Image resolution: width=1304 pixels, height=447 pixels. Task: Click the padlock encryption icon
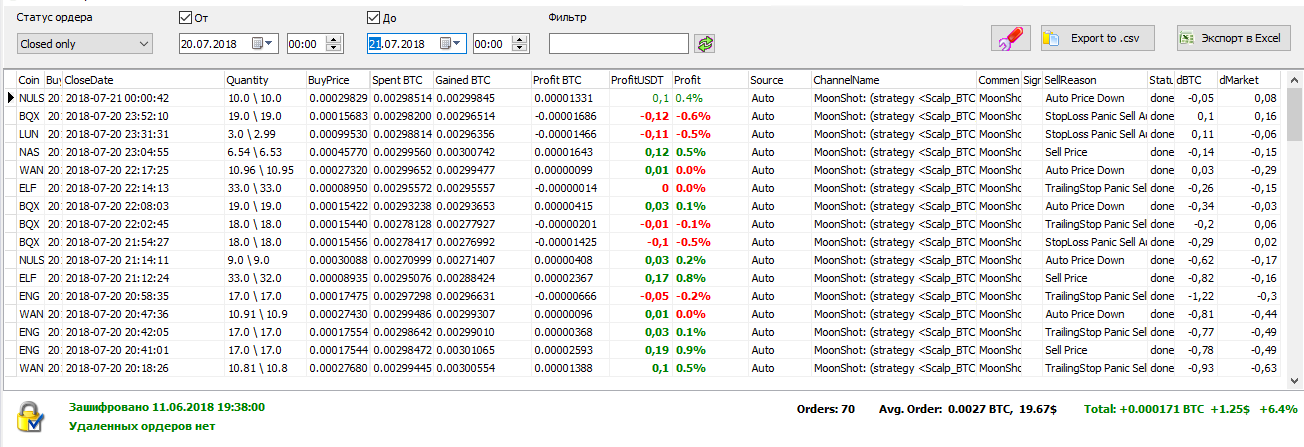(x=31, y=418)
